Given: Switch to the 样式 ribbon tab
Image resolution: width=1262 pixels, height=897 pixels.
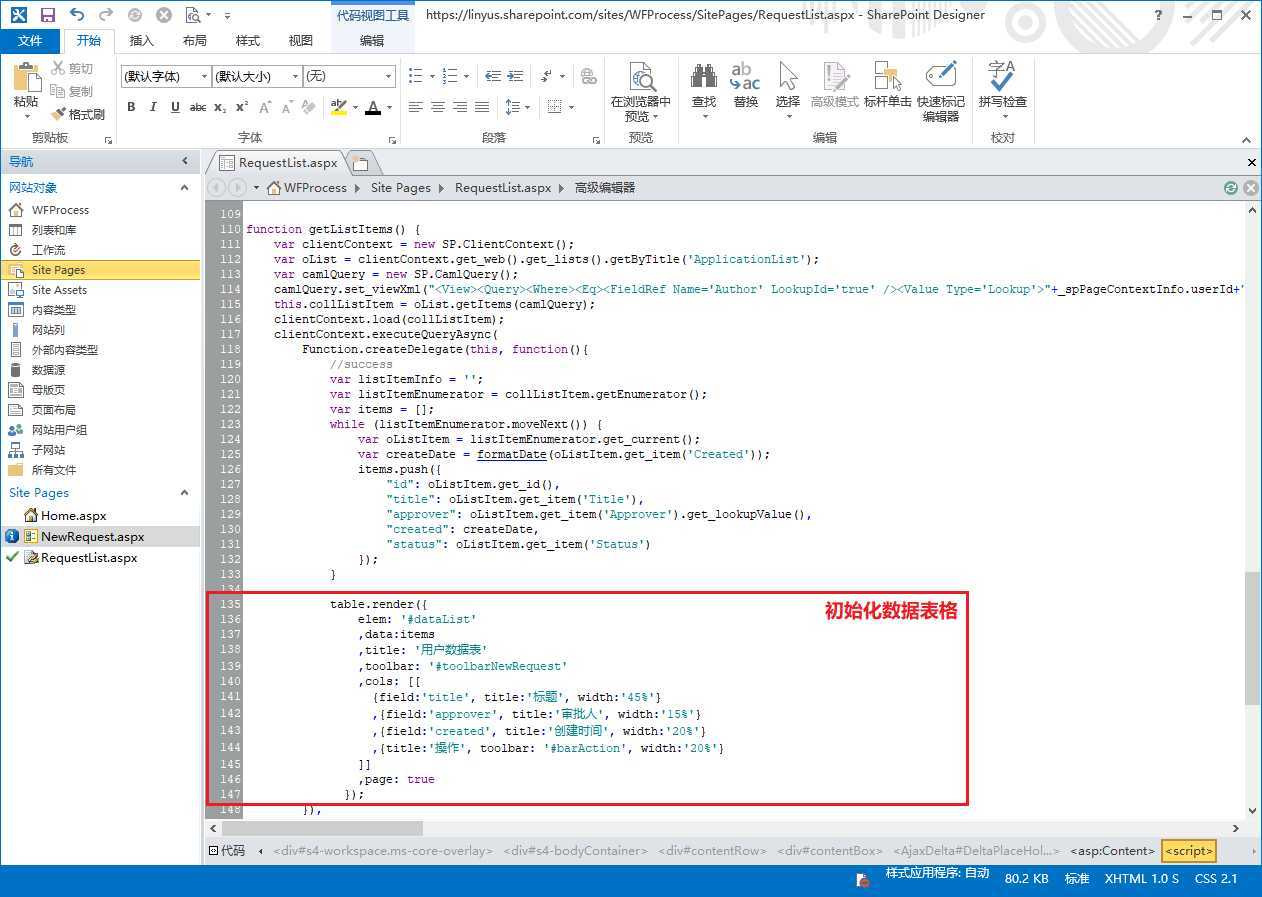Looking at the screenshot, I should [248, 40].
